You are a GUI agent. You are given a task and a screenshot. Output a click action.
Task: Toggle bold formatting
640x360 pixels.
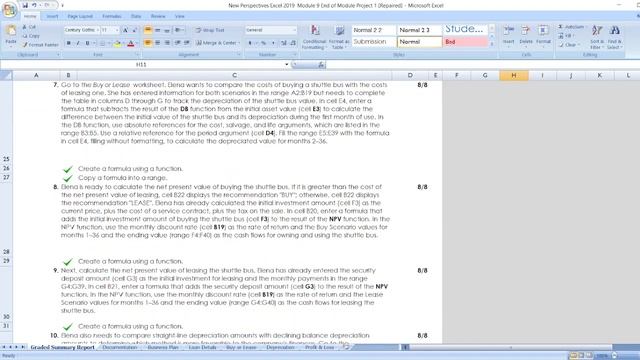tap(69, 43)
